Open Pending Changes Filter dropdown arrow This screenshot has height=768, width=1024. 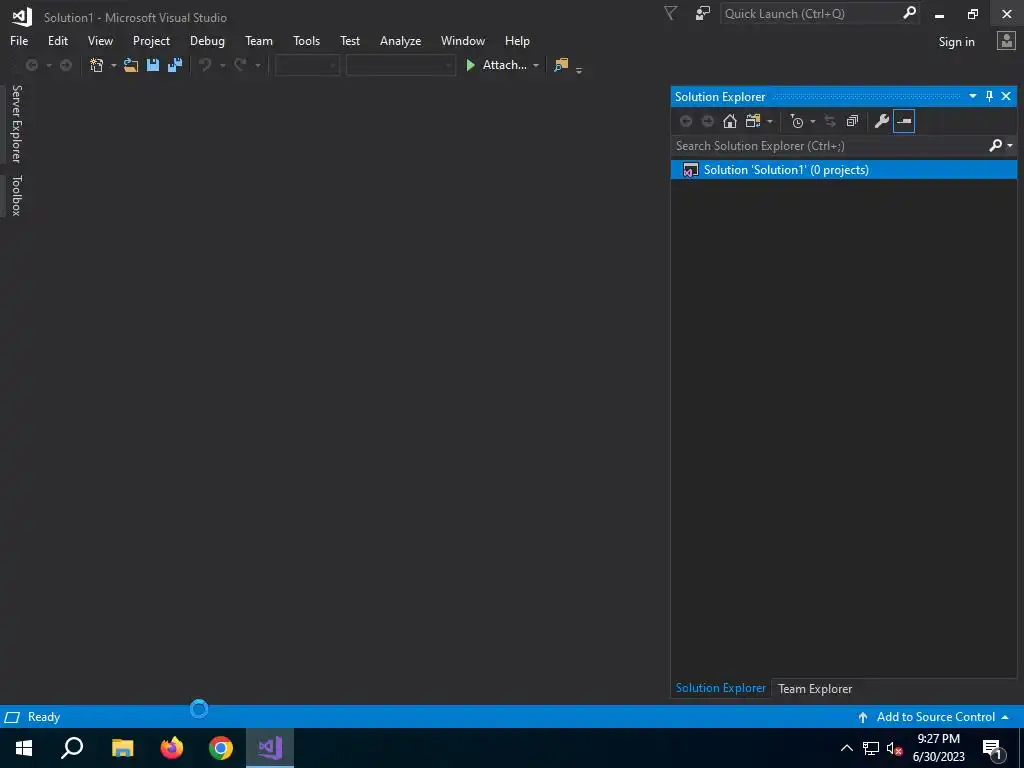812,121
